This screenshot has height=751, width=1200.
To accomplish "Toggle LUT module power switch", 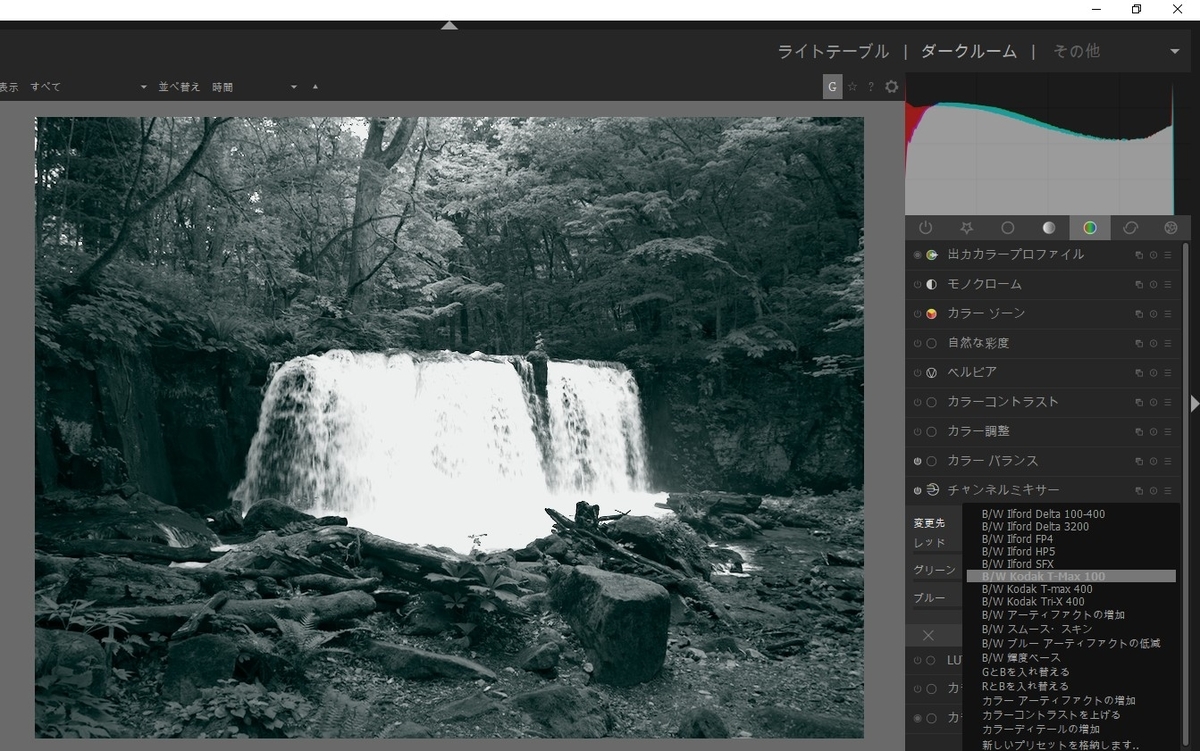I will [917, 661].
